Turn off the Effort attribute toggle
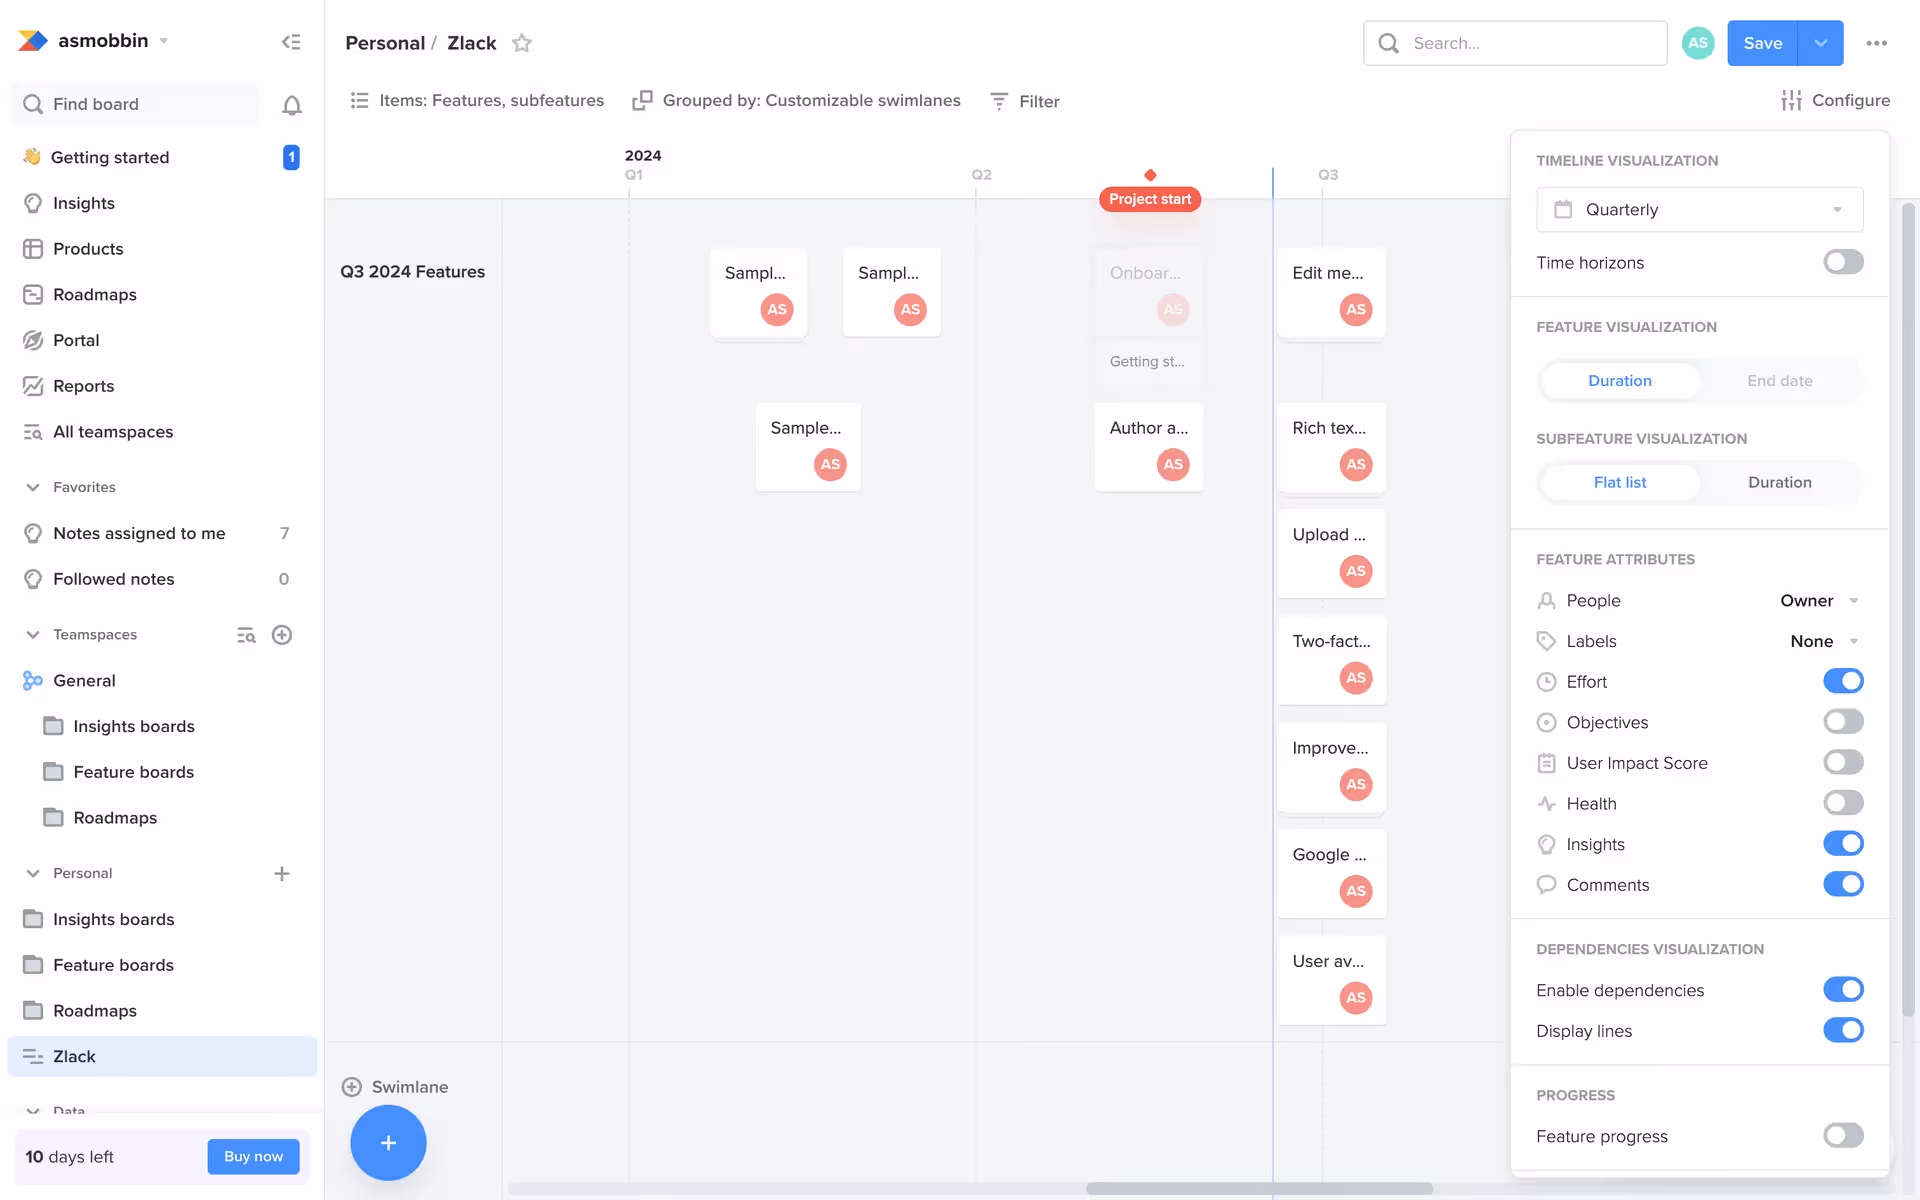Image resolution: width=1920 pixels, height=1200 pixels. pos(1842,681)
